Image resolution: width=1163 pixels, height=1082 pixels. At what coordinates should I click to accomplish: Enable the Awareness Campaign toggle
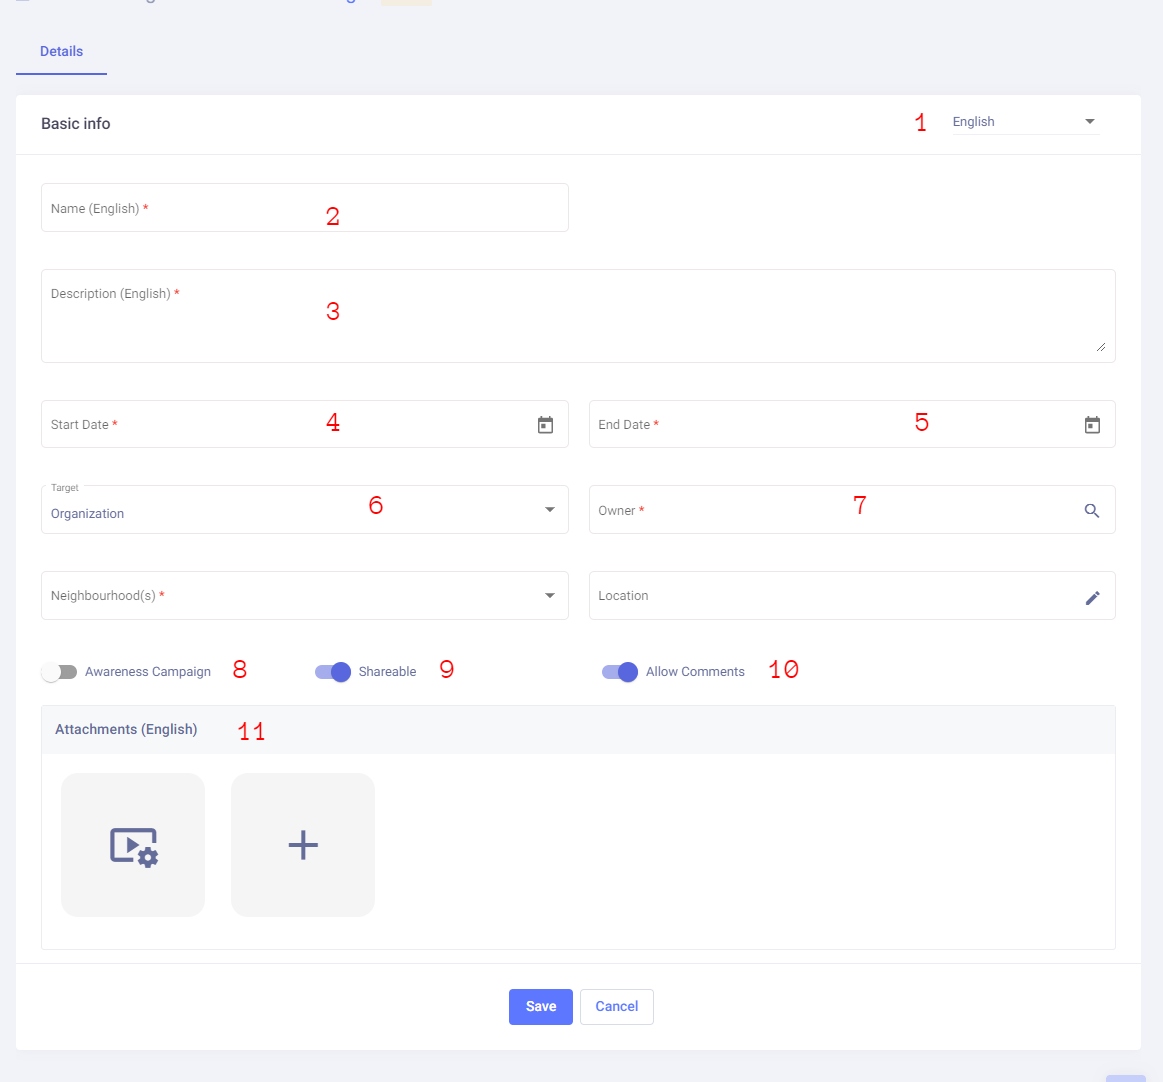(59, 672)
